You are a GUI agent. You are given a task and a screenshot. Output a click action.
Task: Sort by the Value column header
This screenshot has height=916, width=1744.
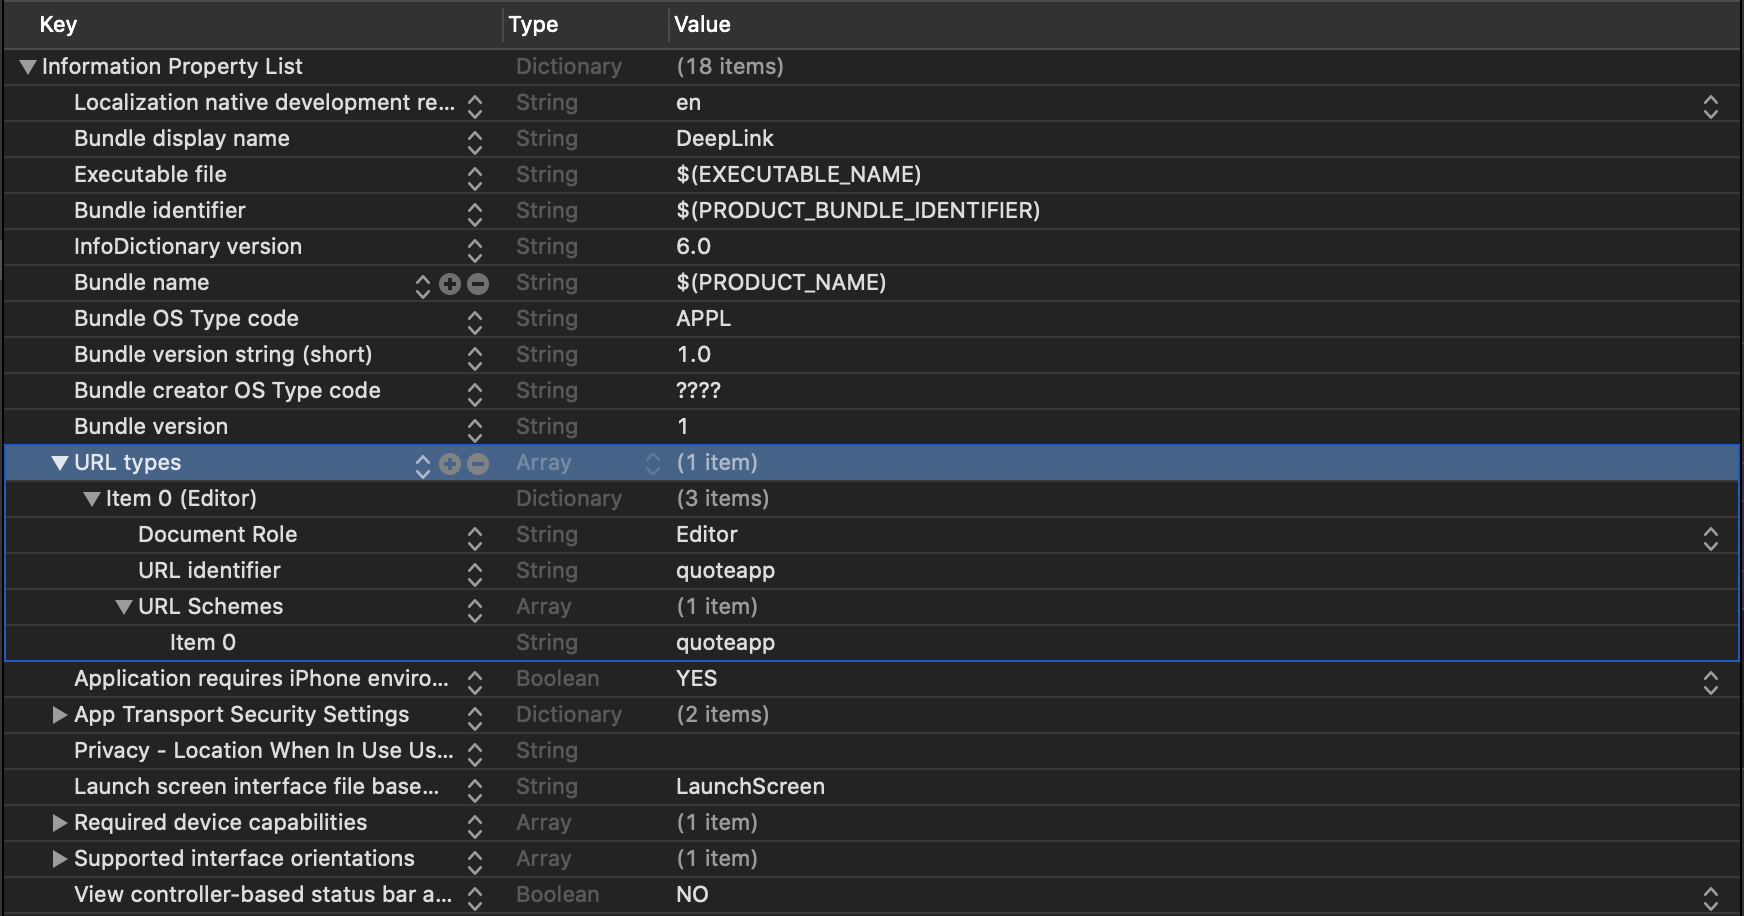pos(702,25)
